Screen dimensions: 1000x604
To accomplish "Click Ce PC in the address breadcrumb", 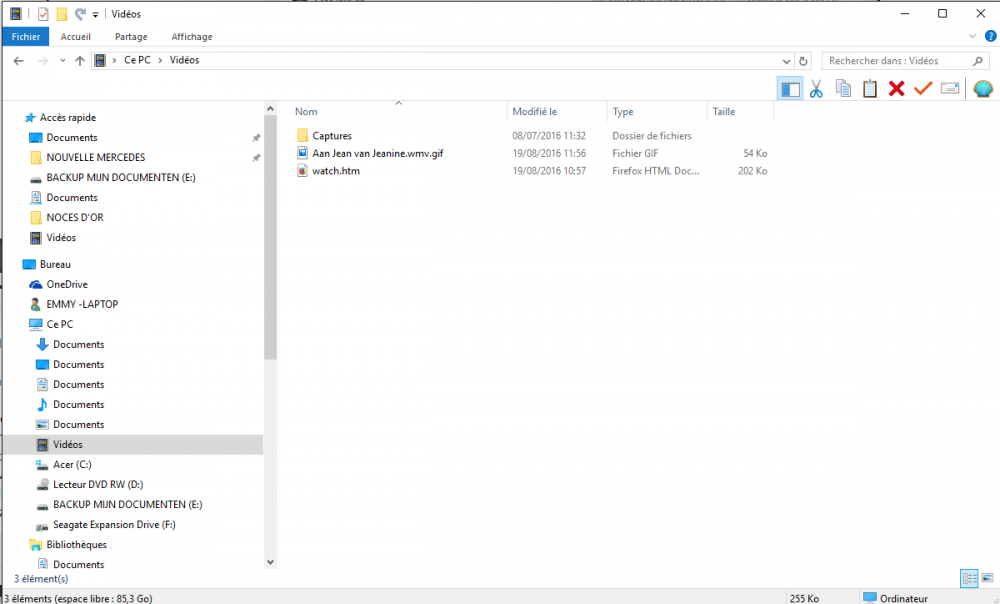I will click(x=137, y=60).
